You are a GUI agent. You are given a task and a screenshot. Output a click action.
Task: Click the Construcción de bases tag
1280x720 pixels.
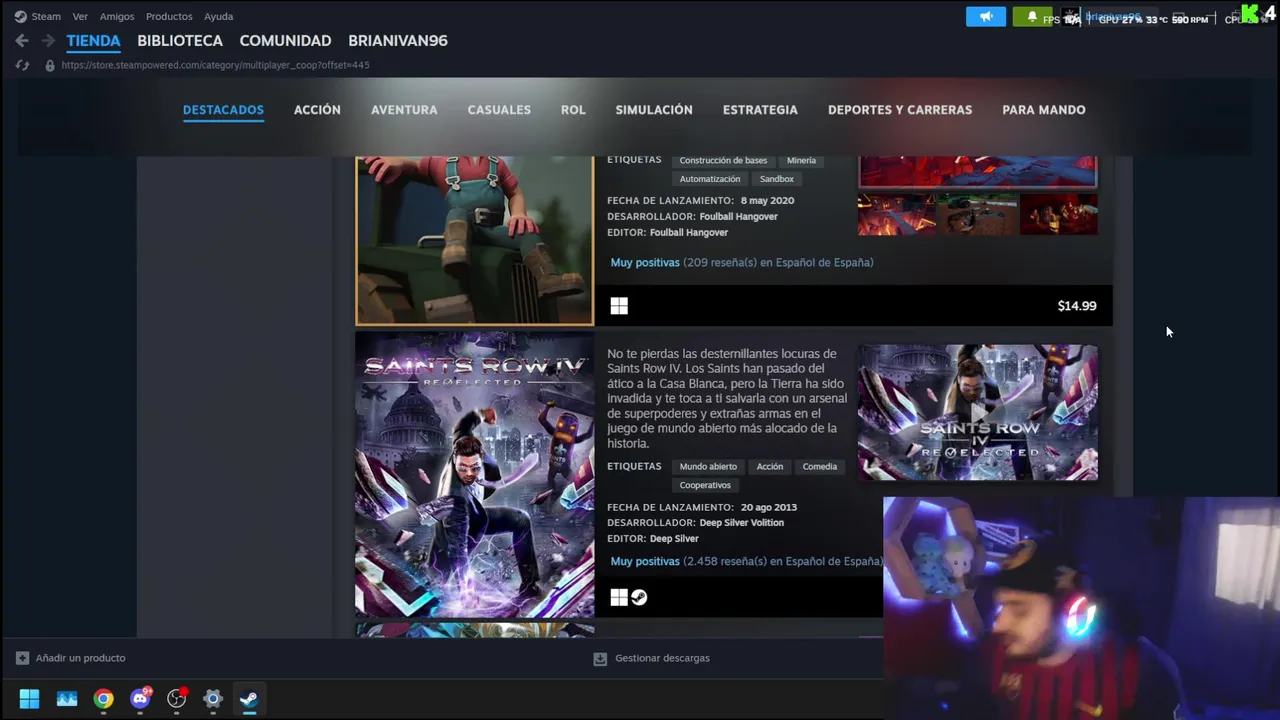[723, 160]
